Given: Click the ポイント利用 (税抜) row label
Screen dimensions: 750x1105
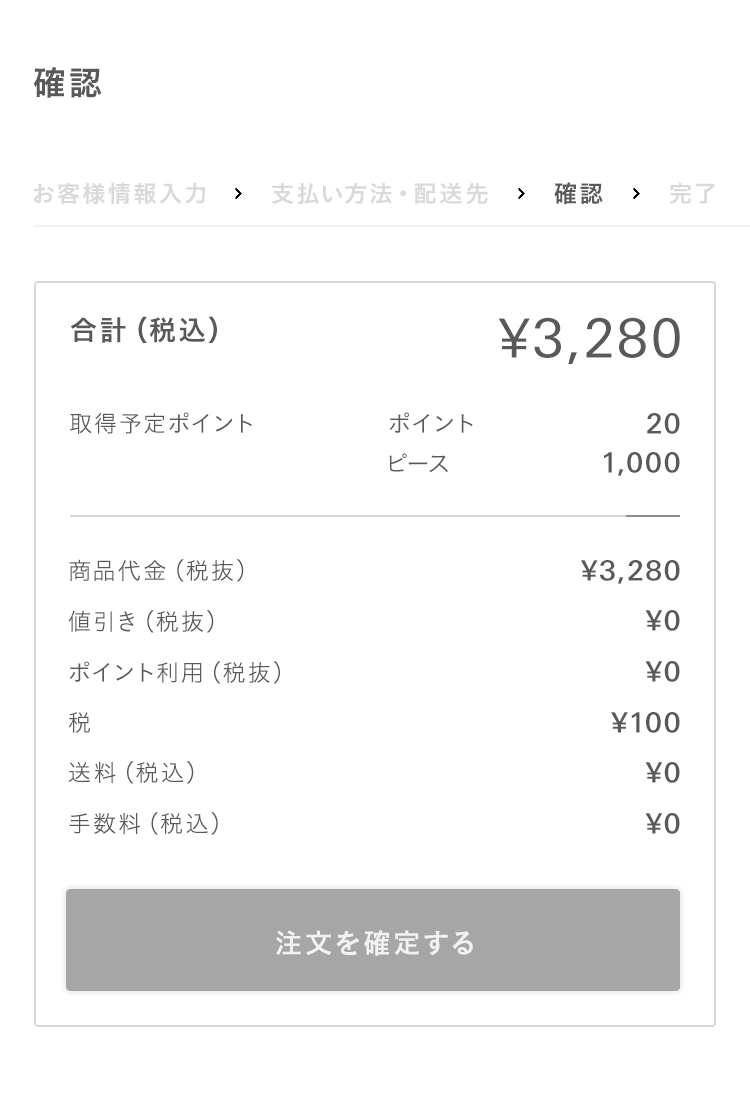Looking at the screenshot, I should 176,672.
